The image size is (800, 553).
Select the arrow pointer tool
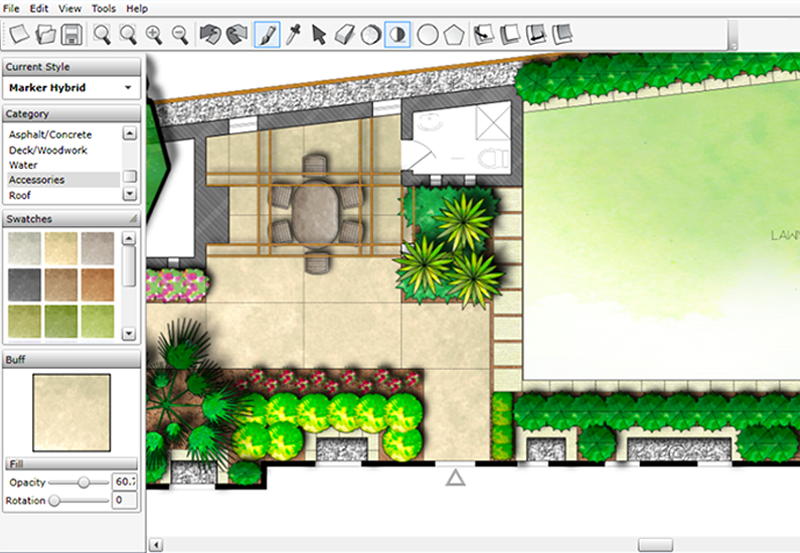tap(319, 35)
